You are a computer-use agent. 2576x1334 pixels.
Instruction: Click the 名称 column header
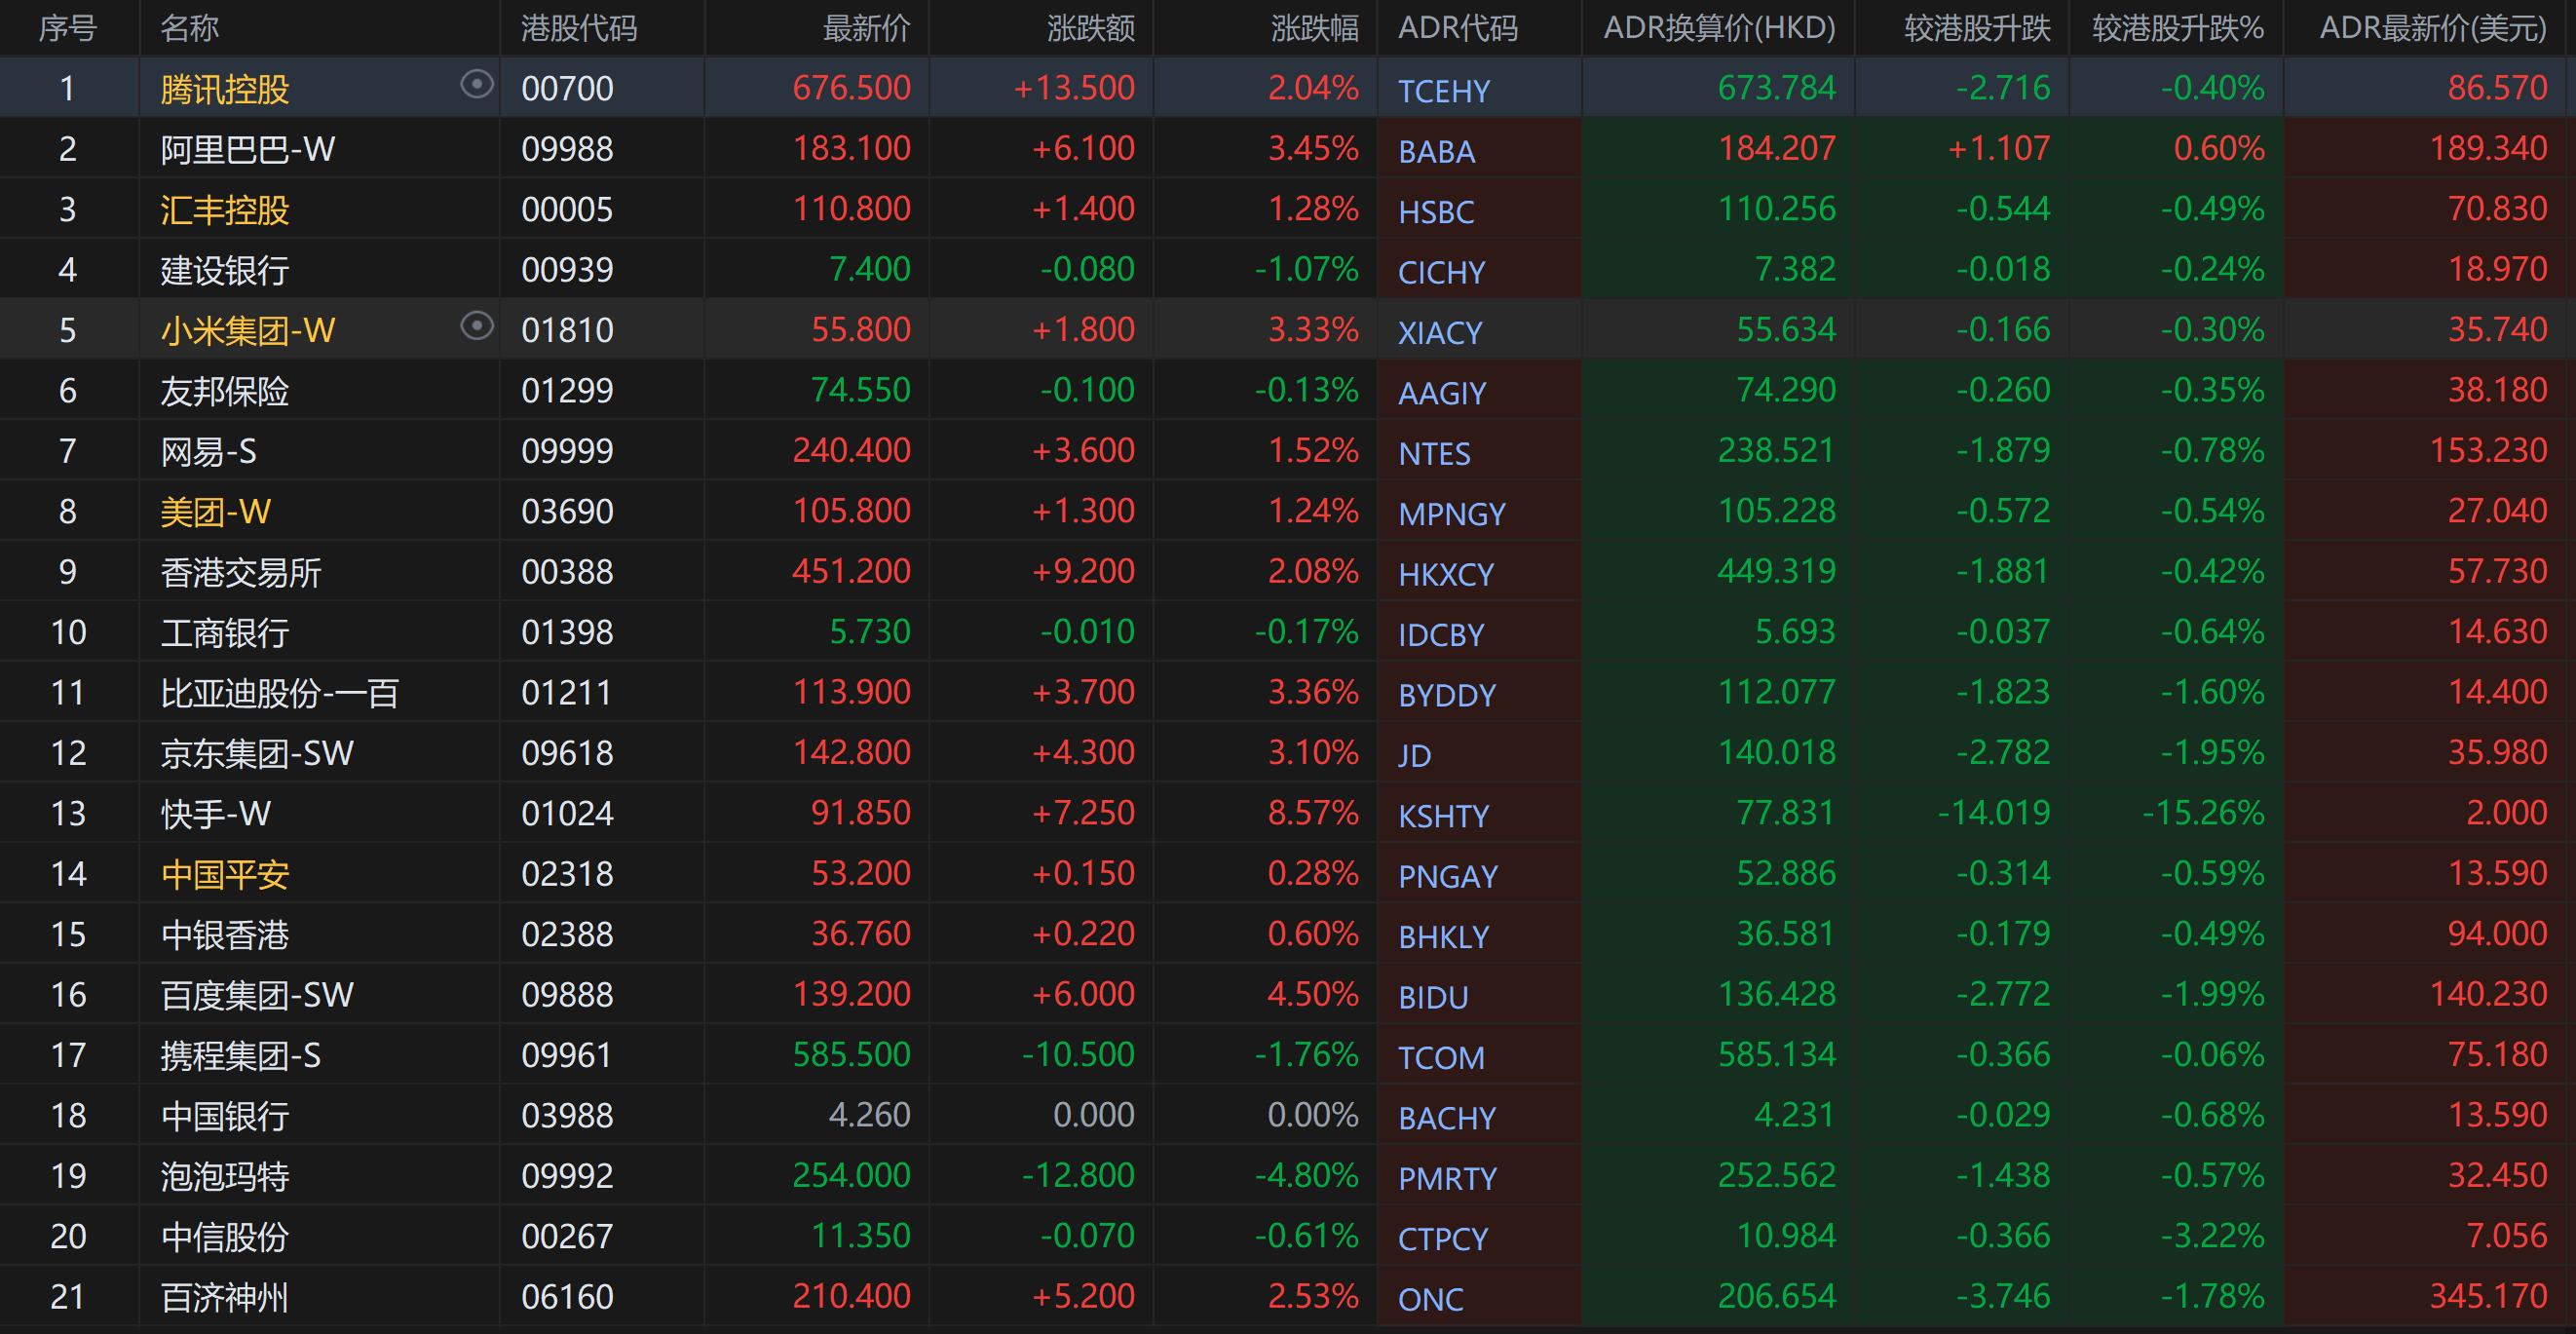tap(189, 28)
